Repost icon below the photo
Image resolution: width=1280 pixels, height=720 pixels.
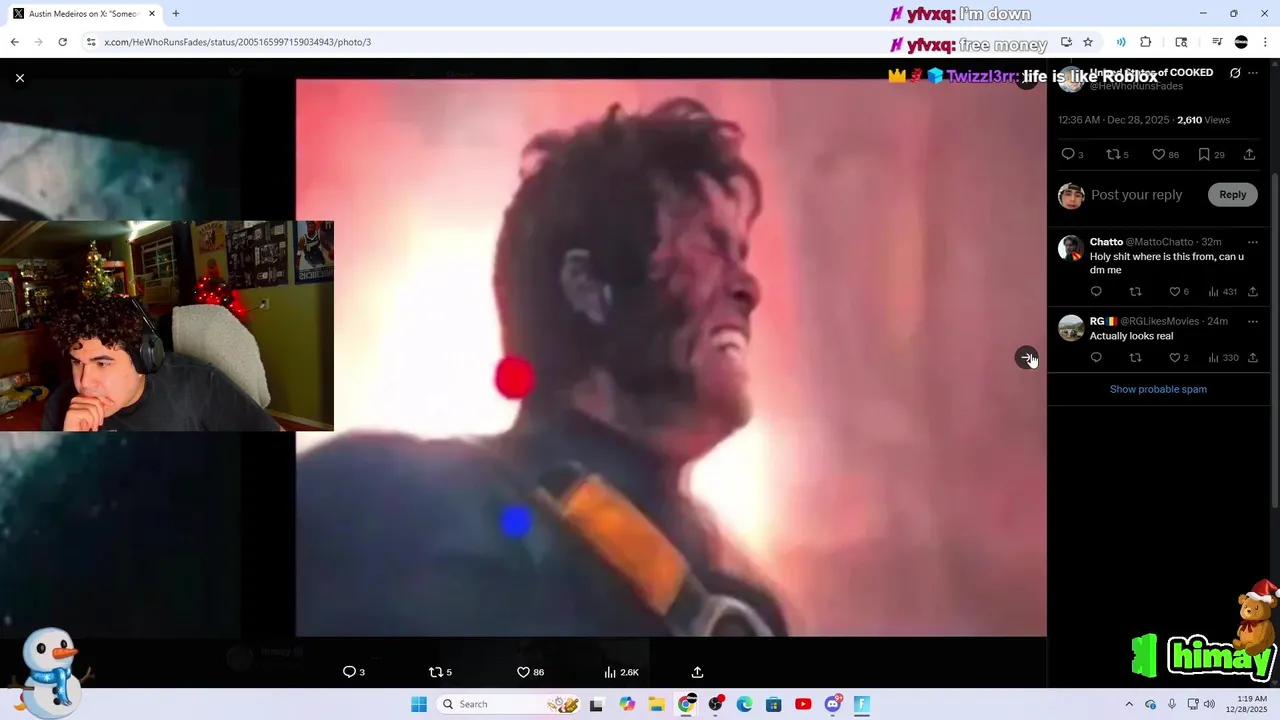point(435,672)
